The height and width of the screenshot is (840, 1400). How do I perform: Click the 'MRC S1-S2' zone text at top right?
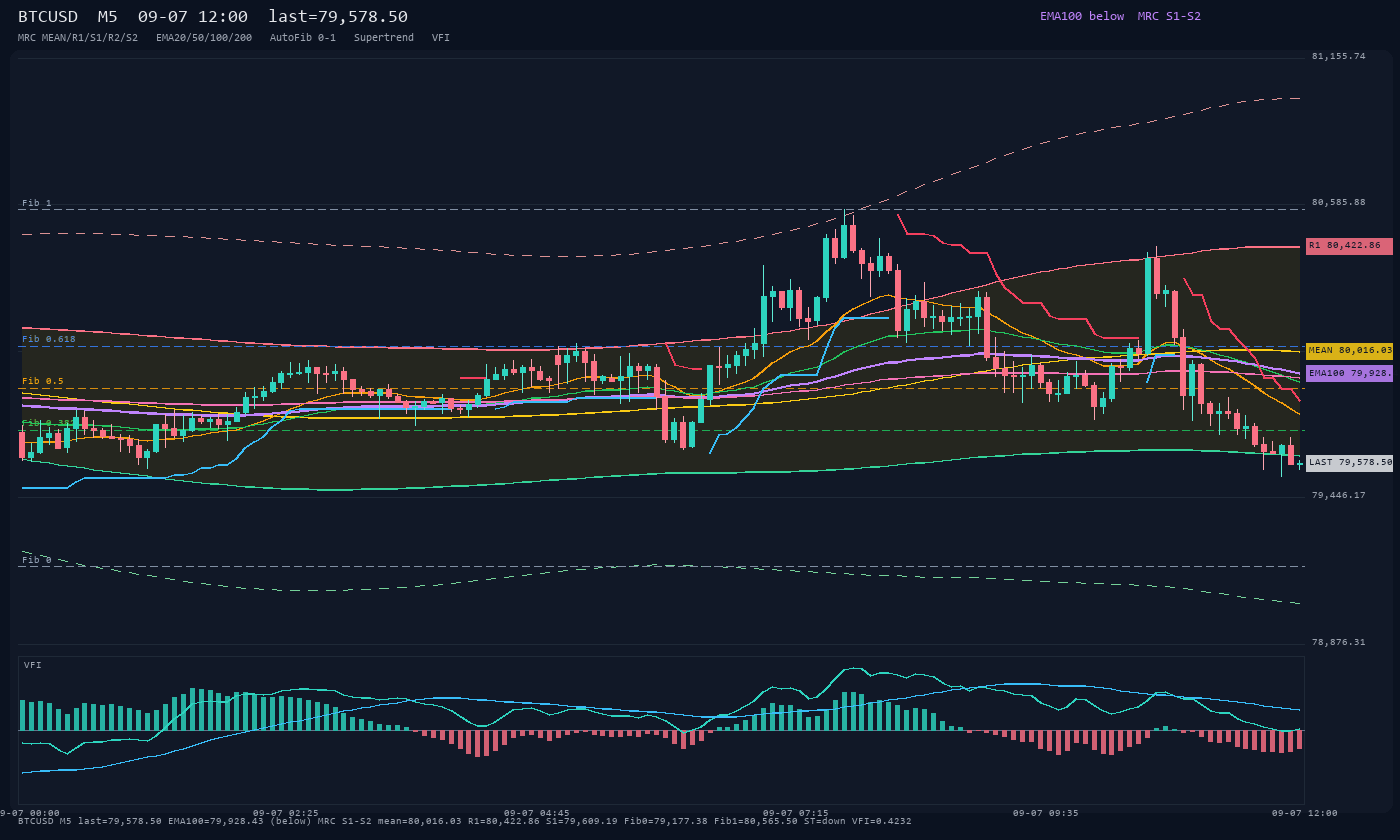click(1169, 16)
